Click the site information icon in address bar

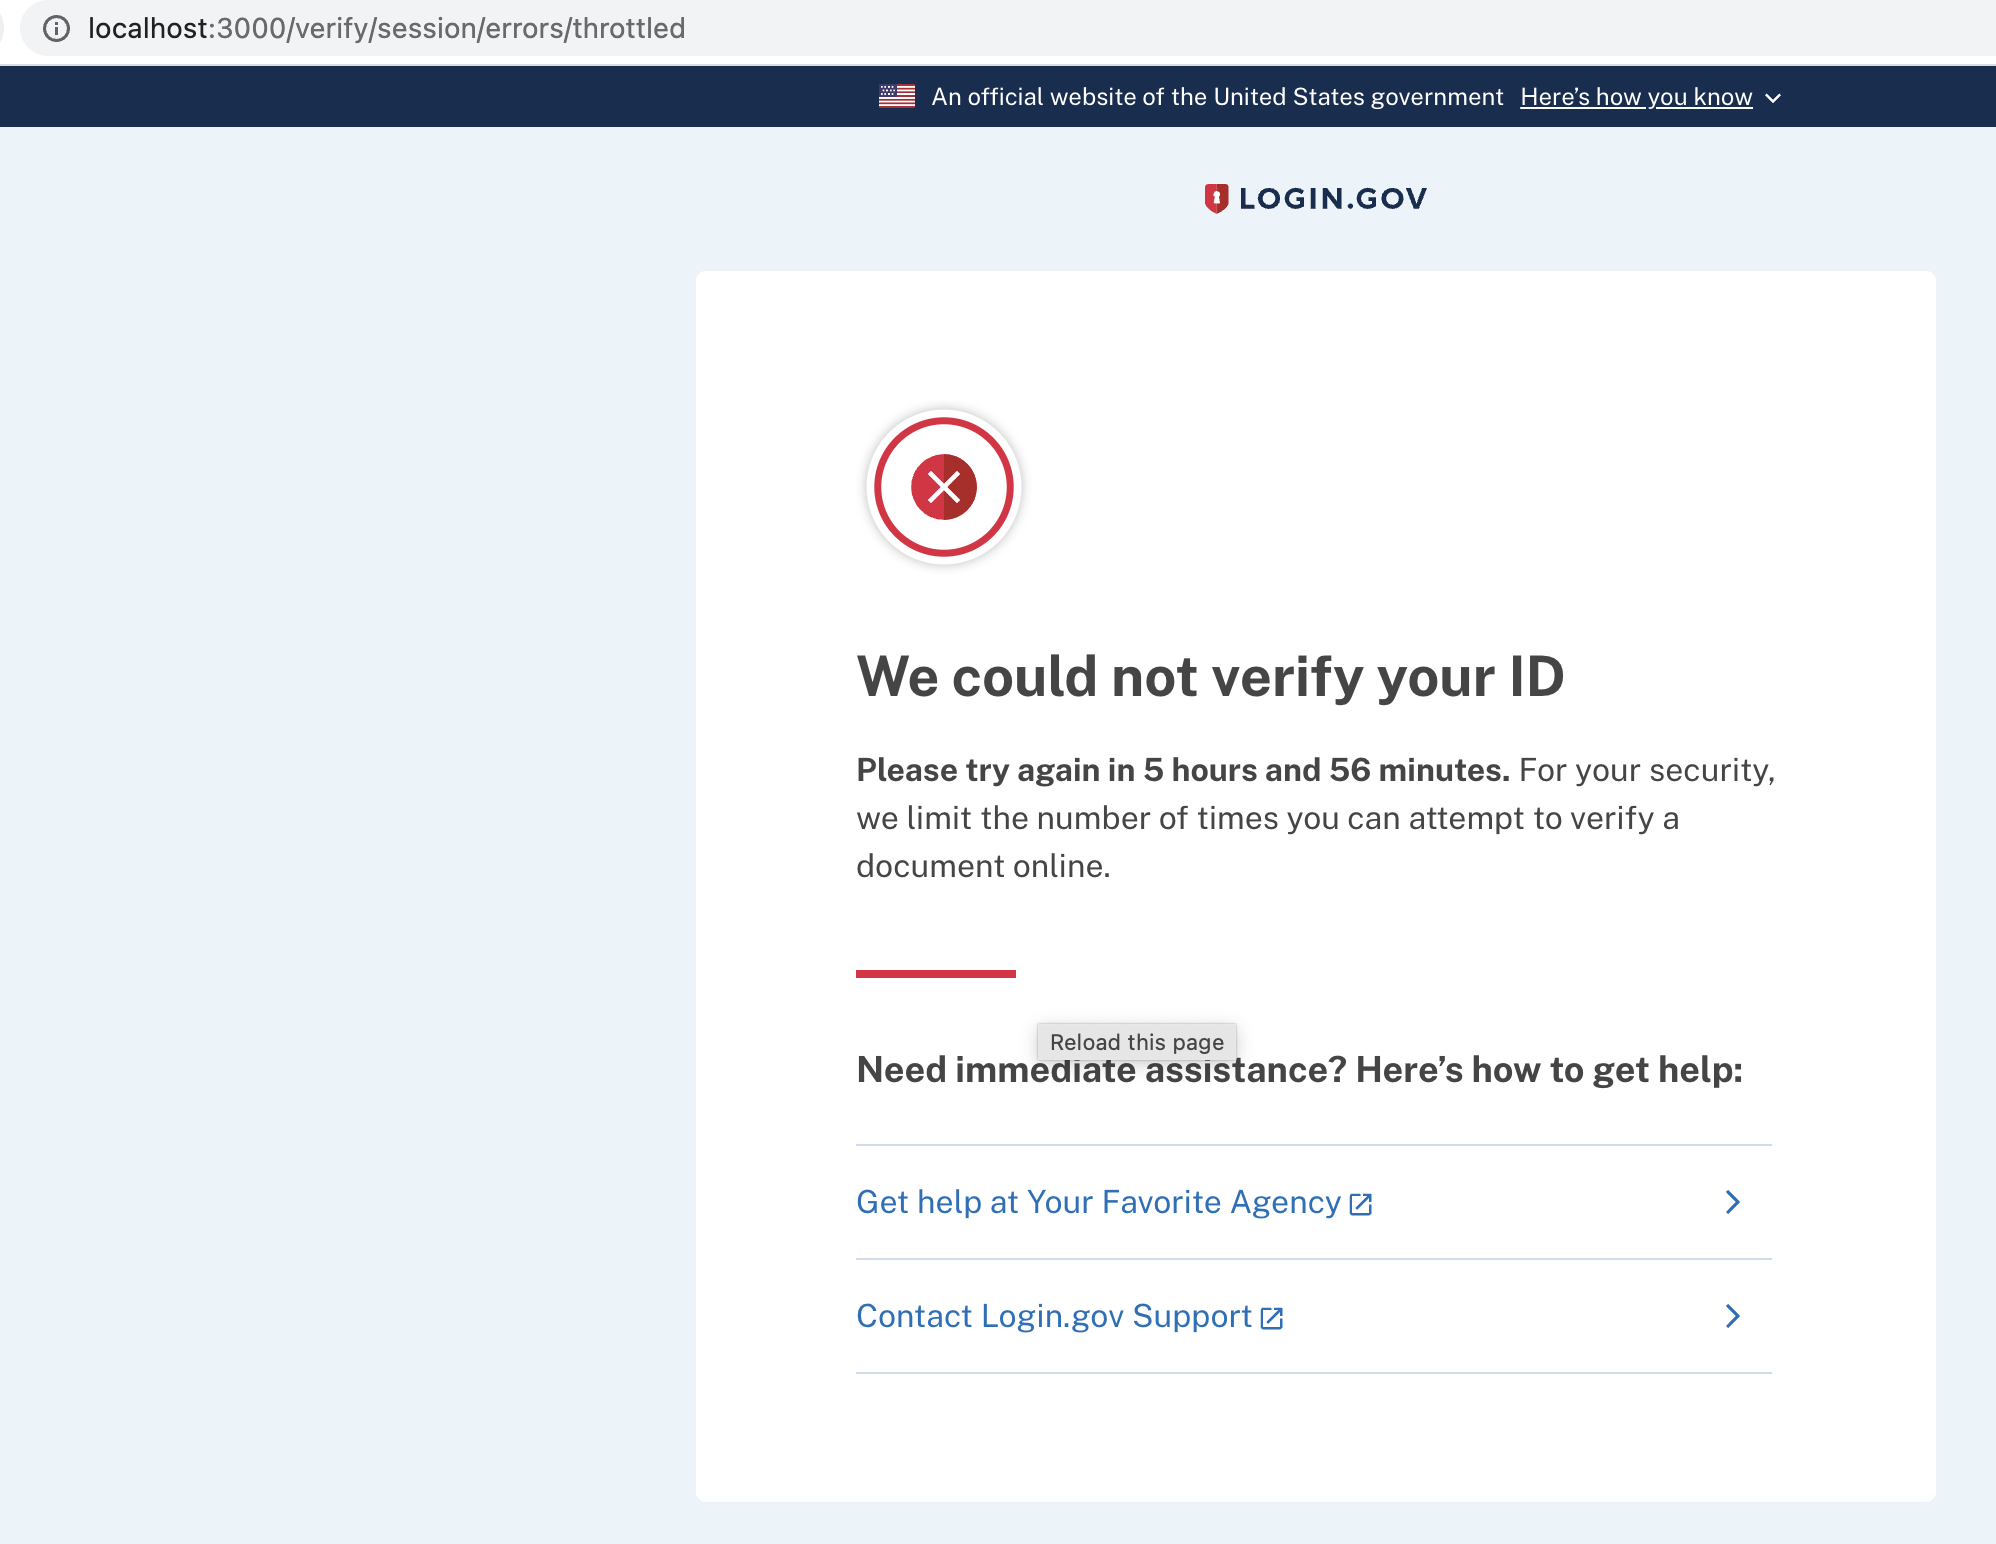tap(57, 28)
